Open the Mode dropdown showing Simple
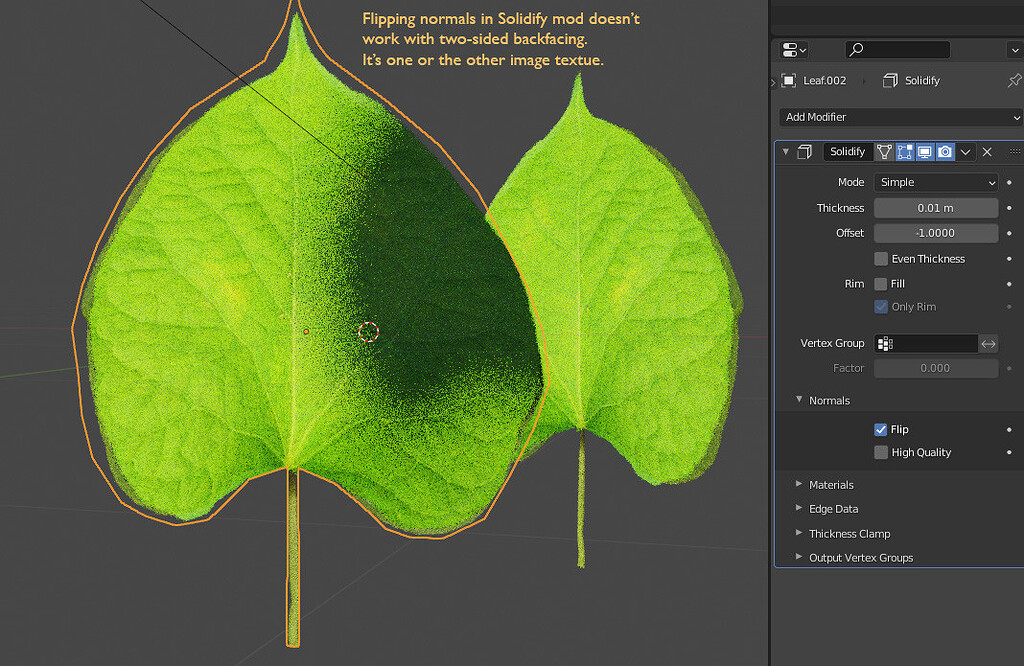 [x=935, y=182]
